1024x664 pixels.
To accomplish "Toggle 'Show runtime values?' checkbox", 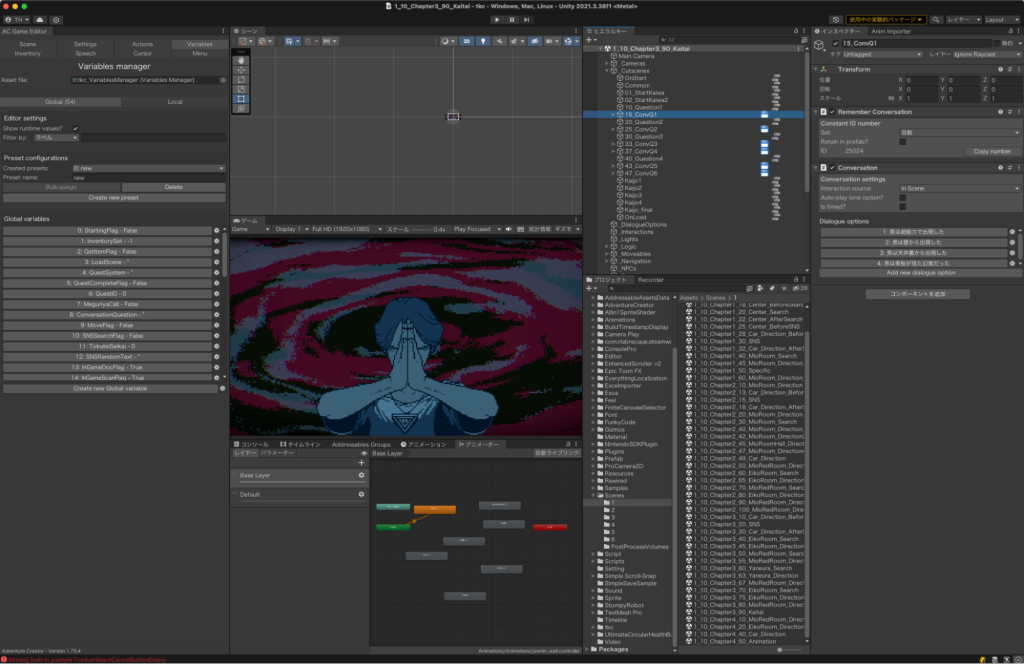I will click(76, 128).
